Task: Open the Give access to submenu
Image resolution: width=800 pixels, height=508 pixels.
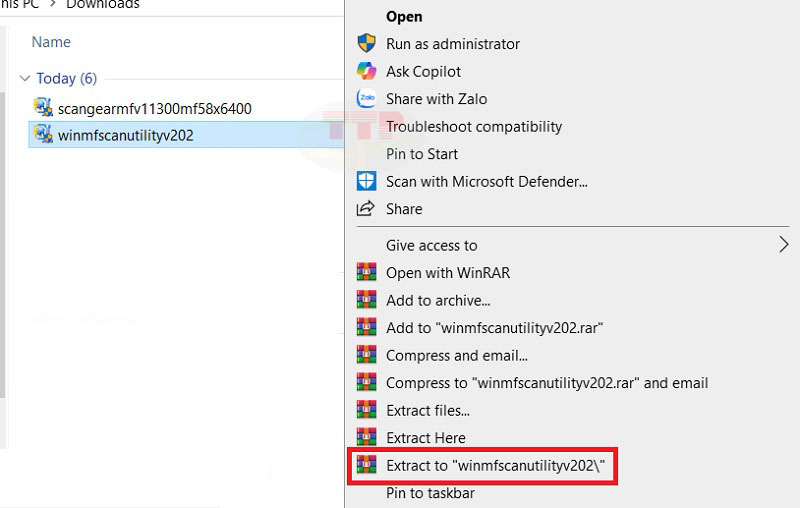Action: [431, 246]
